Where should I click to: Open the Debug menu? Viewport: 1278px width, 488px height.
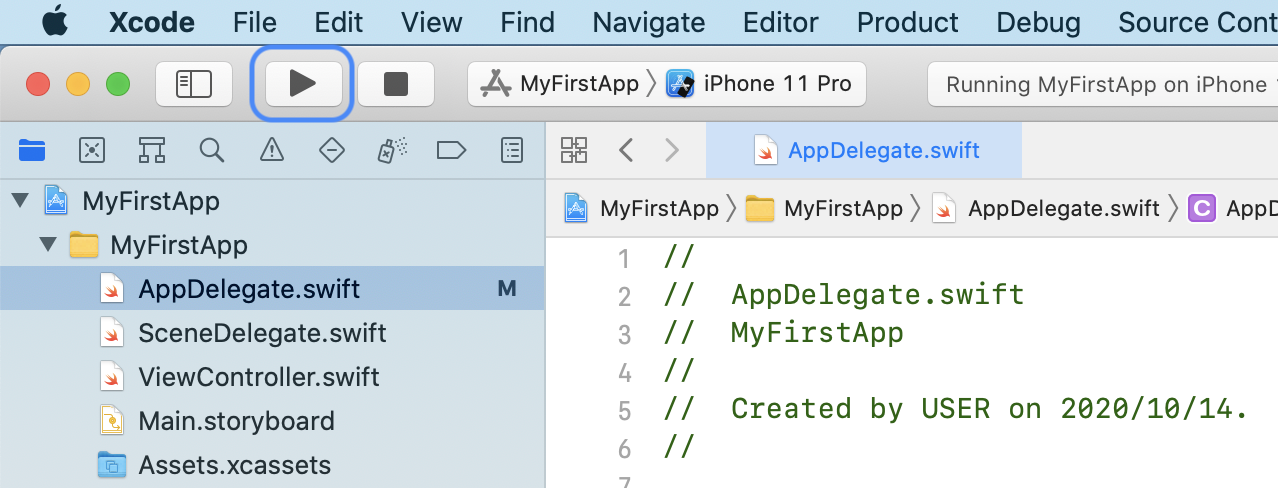[x=1039, y=22]
